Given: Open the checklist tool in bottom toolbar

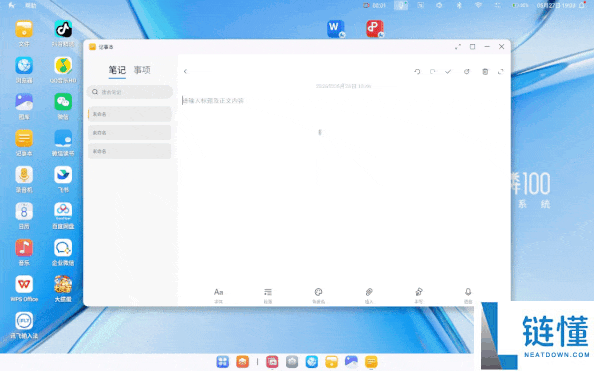Looking at the screenshot, I should click(x=268, y=295).
